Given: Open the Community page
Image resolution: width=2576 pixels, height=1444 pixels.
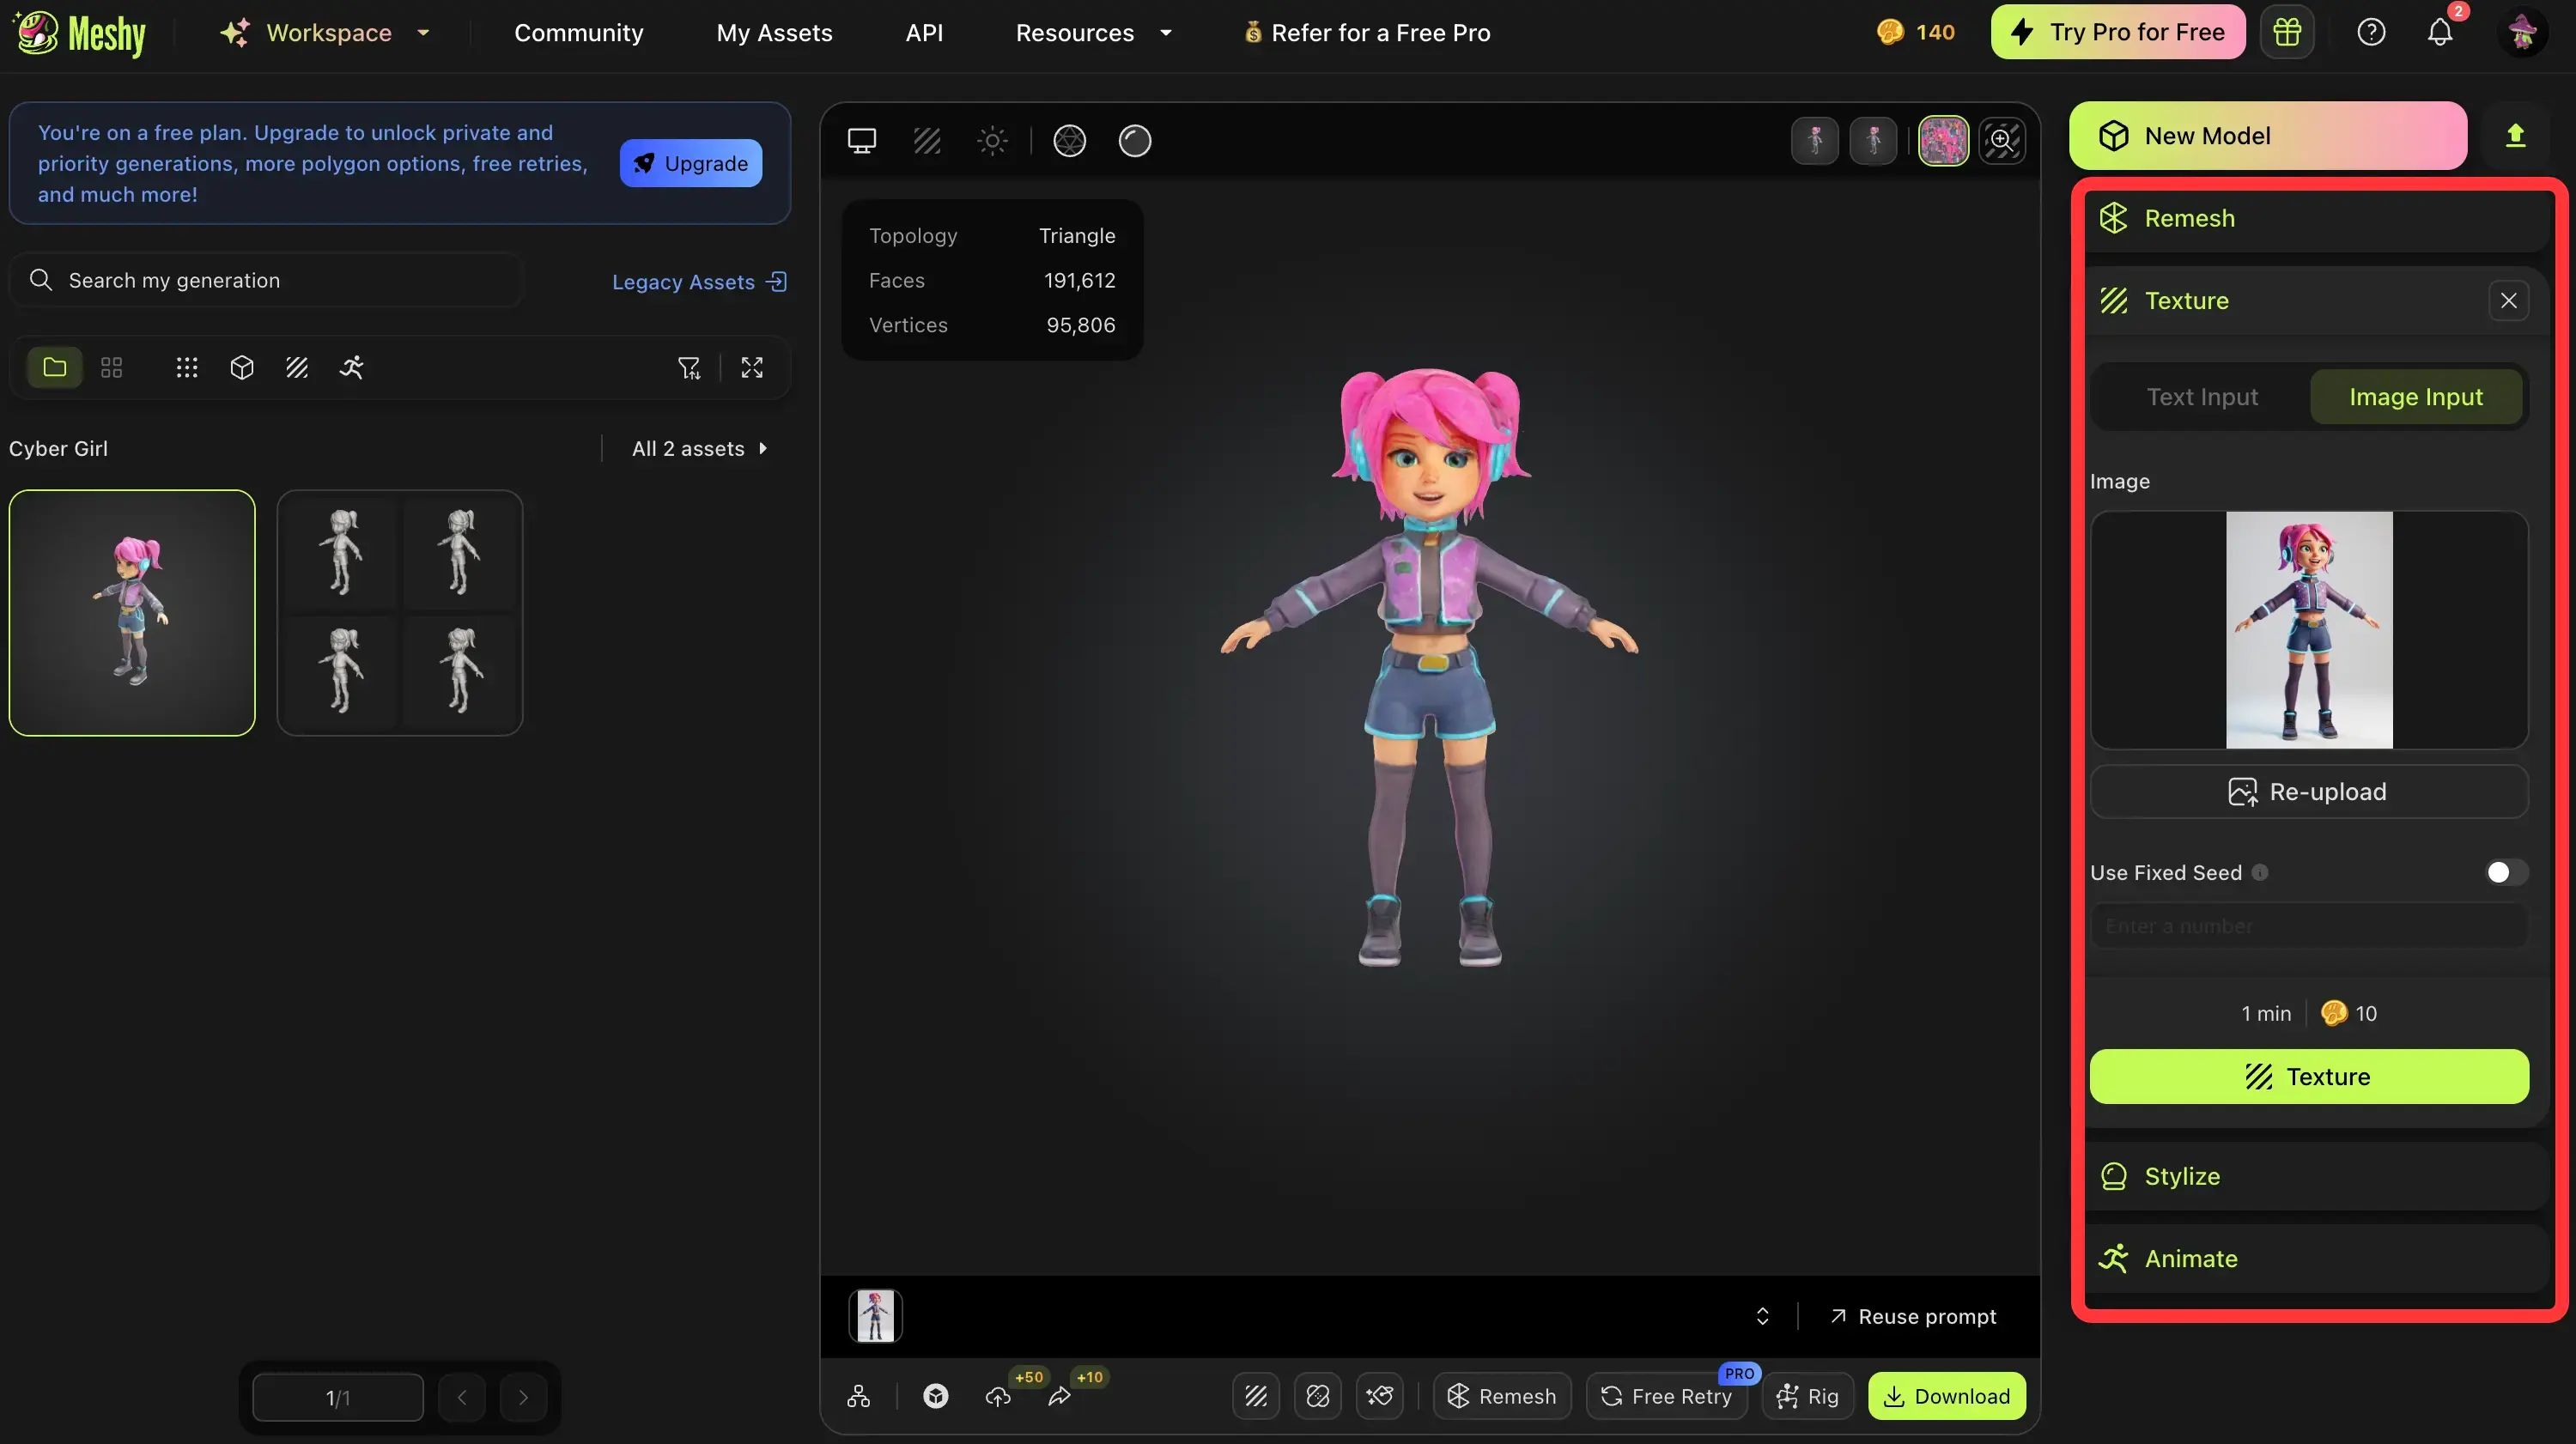Looking at the screenshot, I should (578, 32).
